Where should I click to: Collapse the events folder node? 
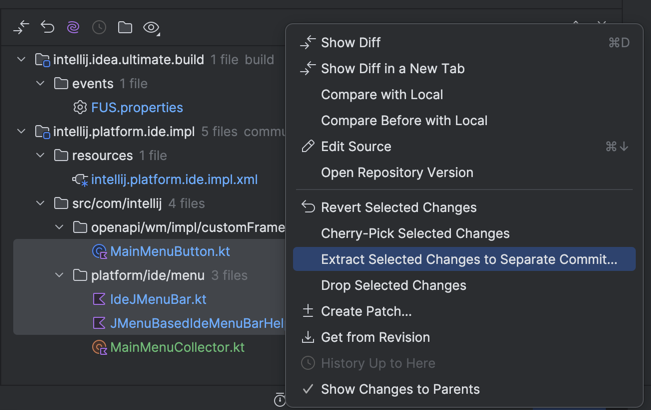[x=41, y=84]
